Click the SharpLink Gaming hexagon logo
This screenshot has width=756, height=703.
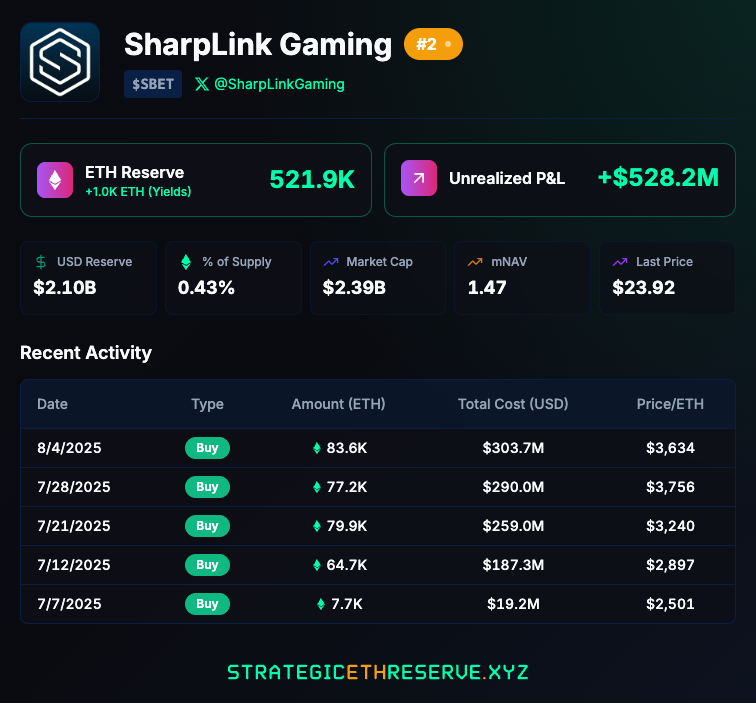coord(60,62)
